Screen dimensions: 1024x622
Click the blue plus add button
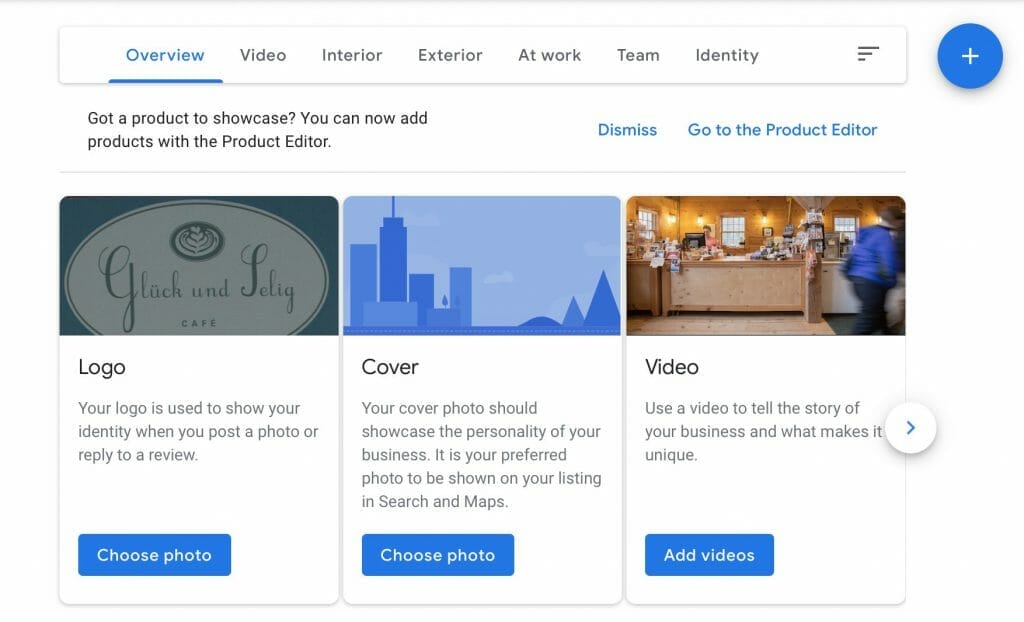[969, 56]
